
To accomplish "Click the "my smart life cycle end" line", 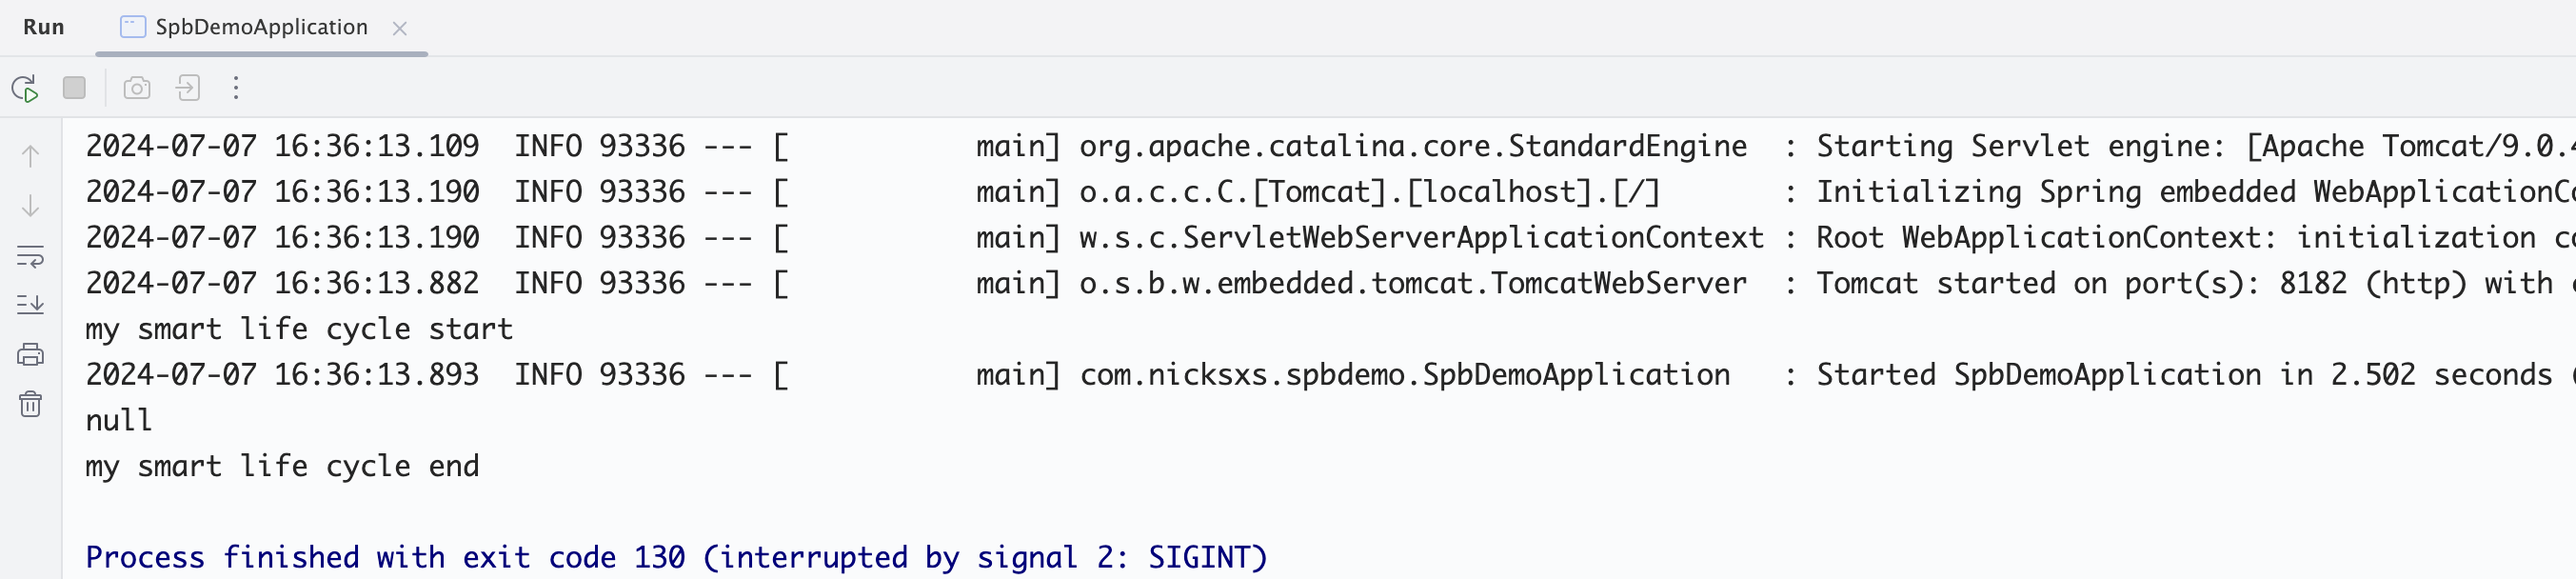I will pos(282,466).
